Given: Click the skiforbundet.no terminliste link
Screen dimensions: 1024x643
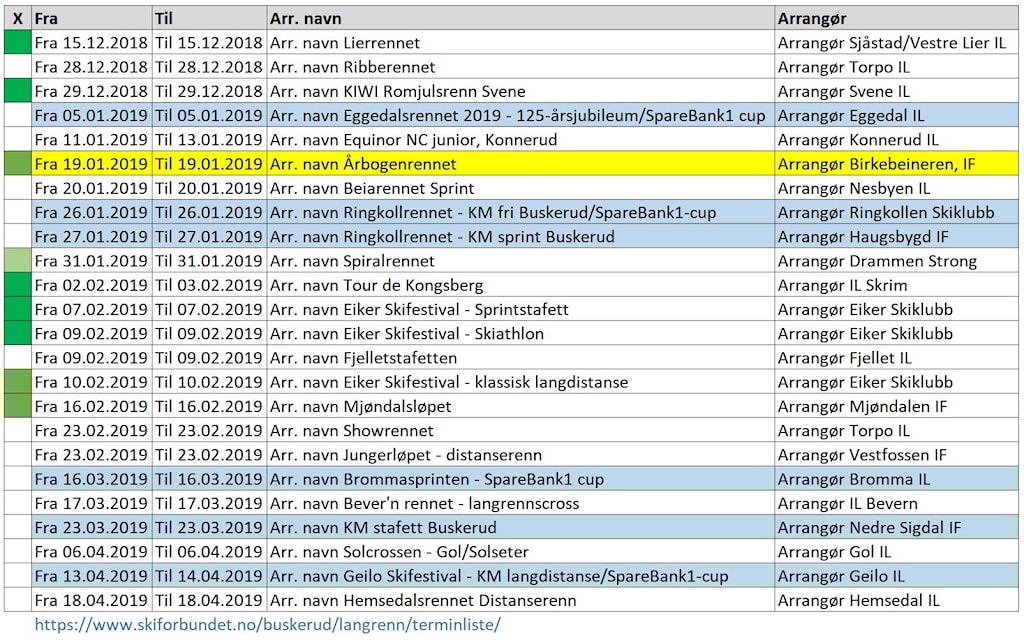Looking at the screenshot, I should [x=267, y=625].
